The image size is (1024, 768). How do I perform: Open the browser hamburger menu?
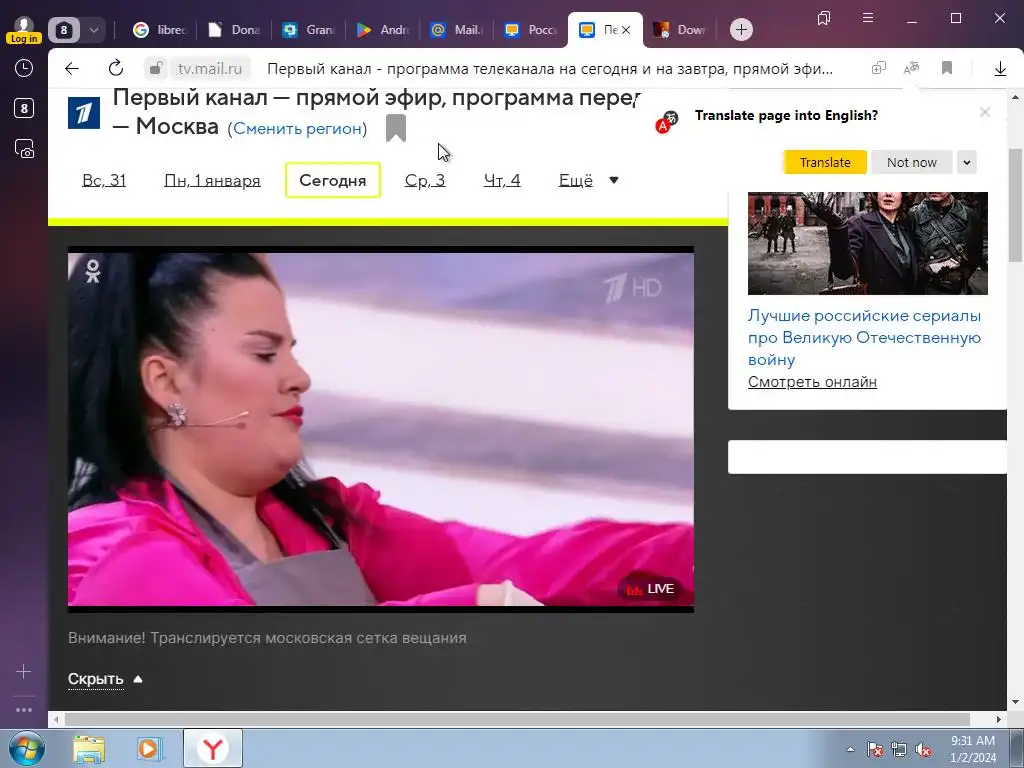pyautogui.click(x=868, y=18)
